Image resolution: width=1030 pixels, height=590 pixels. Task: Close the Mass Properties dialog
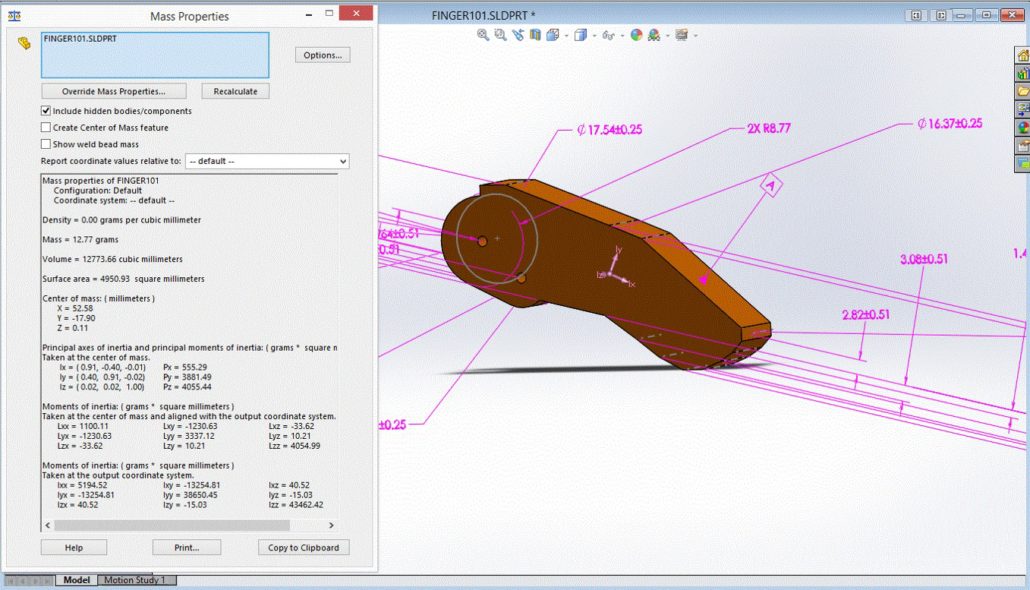coord(356,13)
